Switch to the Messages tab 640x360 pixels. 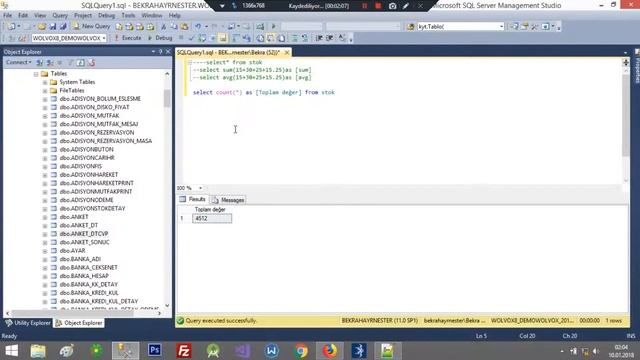[228, 200]
